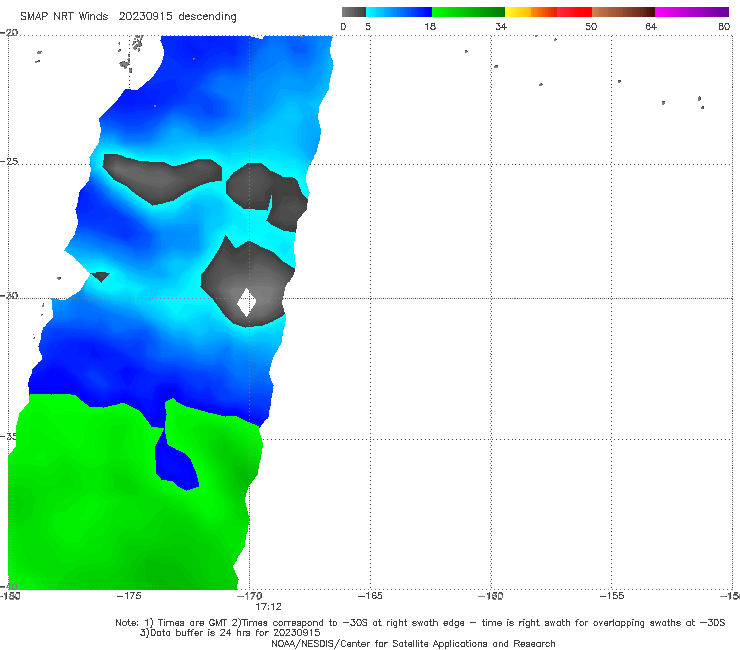Click the longitude label '-170'
Viewport: 740px width, 650px height.
249,596
